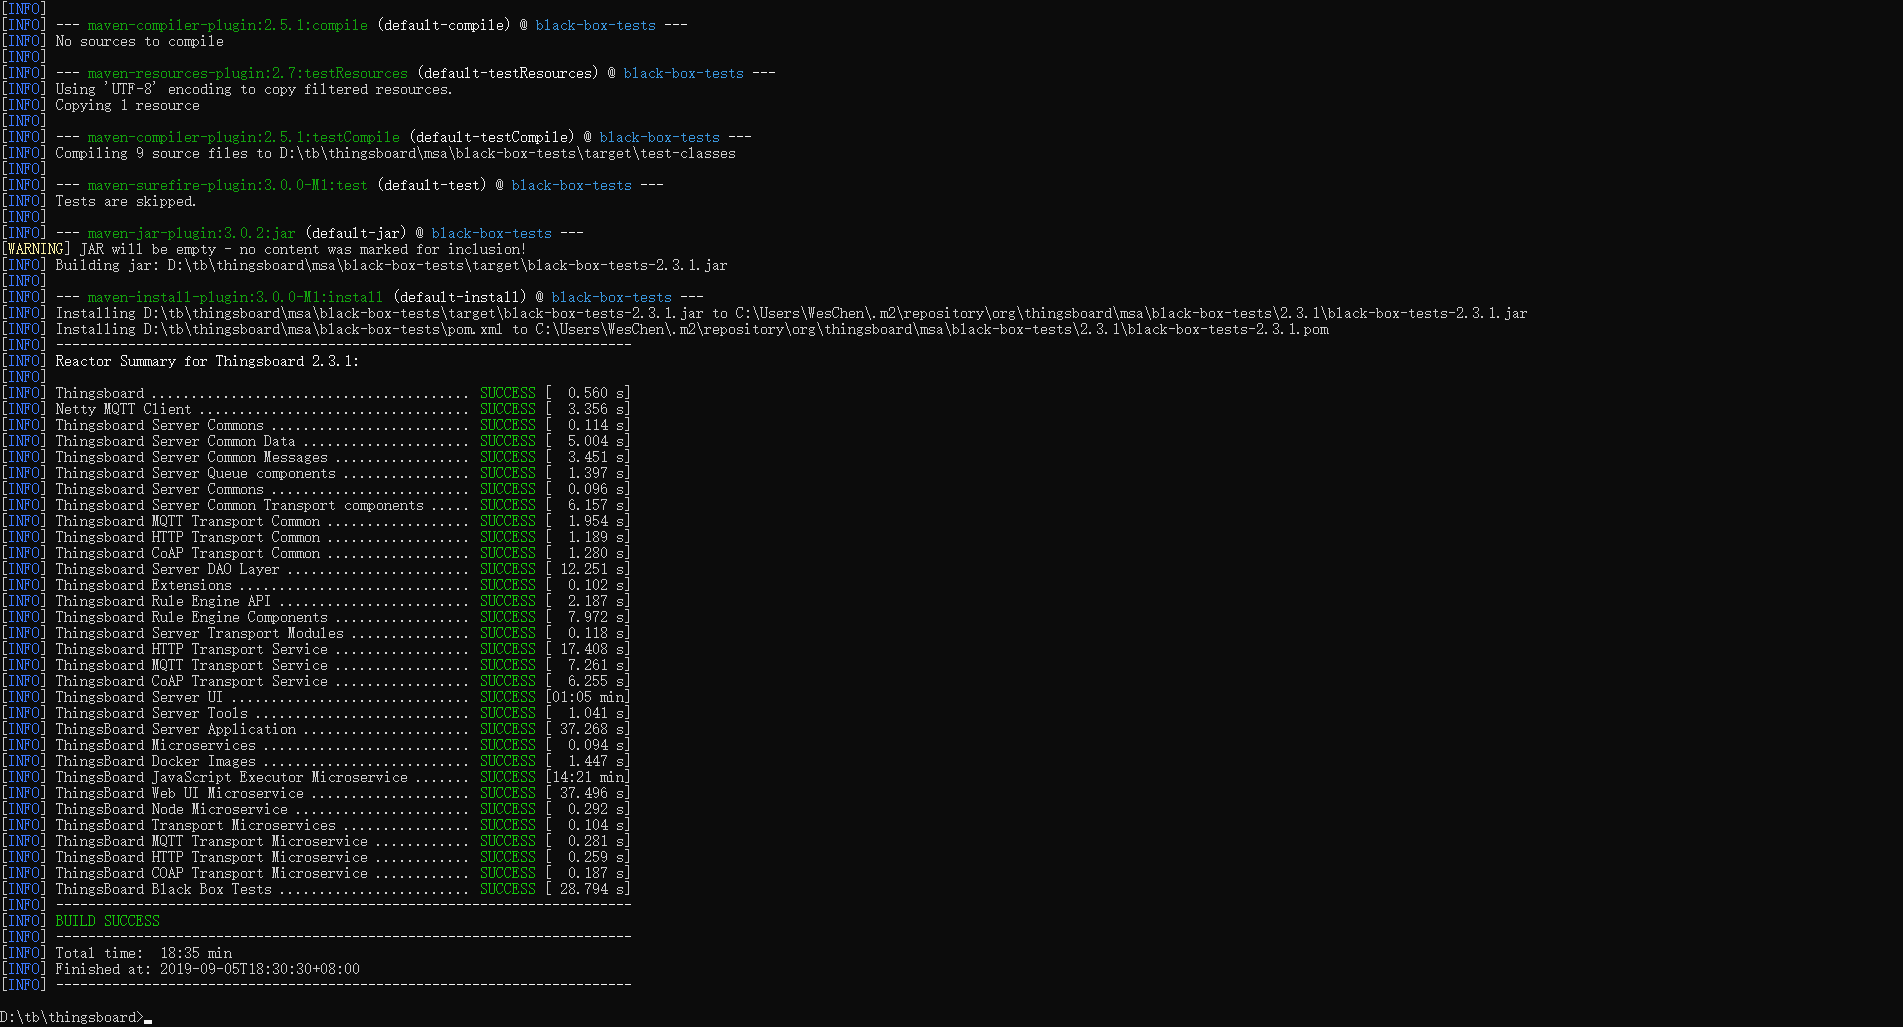1903x1027 pixels.
Task: Click 'maven-compiler-plugin:2.5.1:compile' text
Action: tap(227, 25)
